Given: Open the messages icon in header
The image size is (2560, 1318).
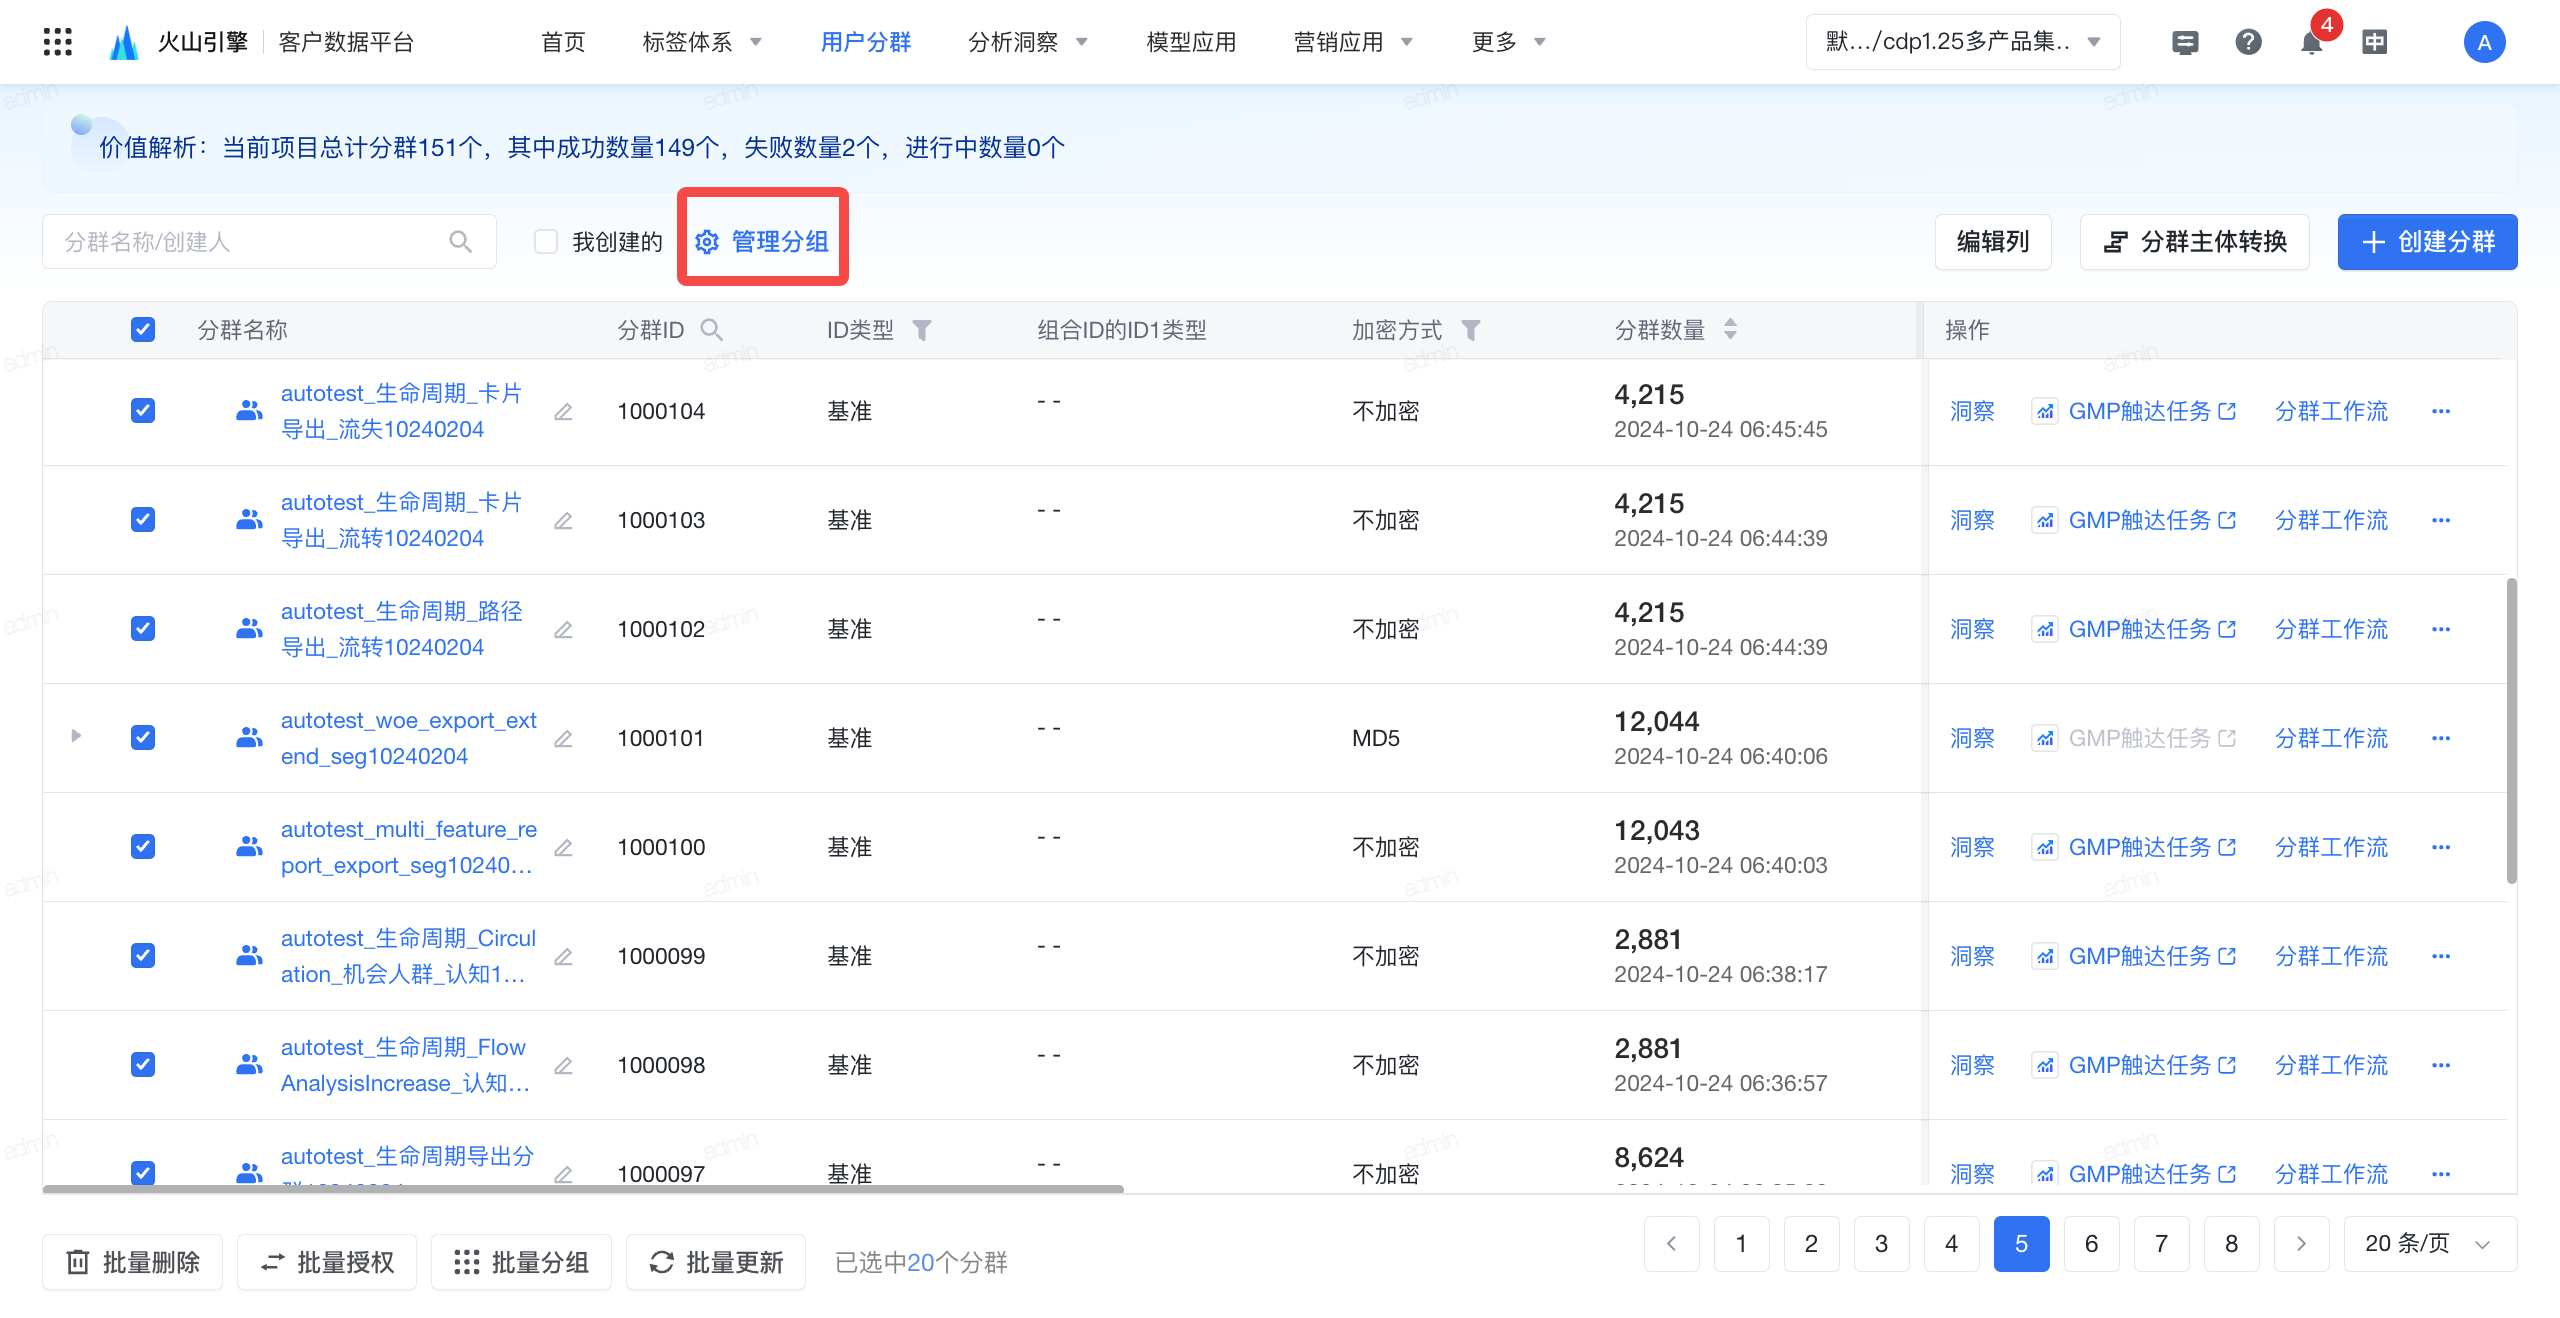Looking at the screenshot, I should [x=2185, y=42].
